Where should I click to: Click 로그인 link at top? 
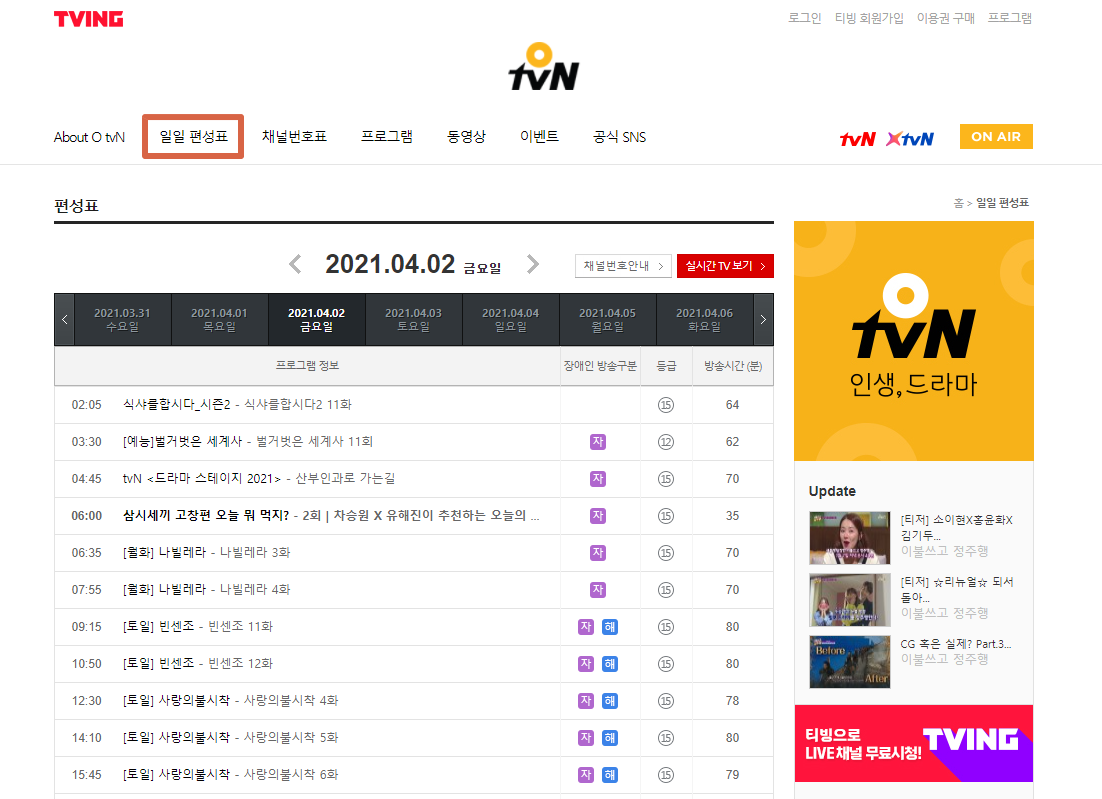(805, 18)
